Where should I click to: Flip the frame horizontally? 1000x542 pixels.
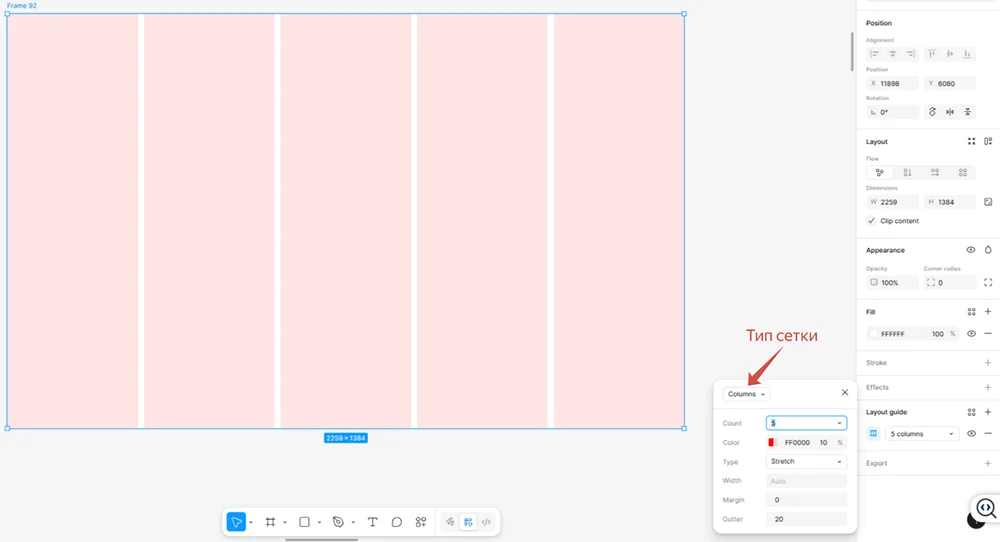click(x=950, y=112)
